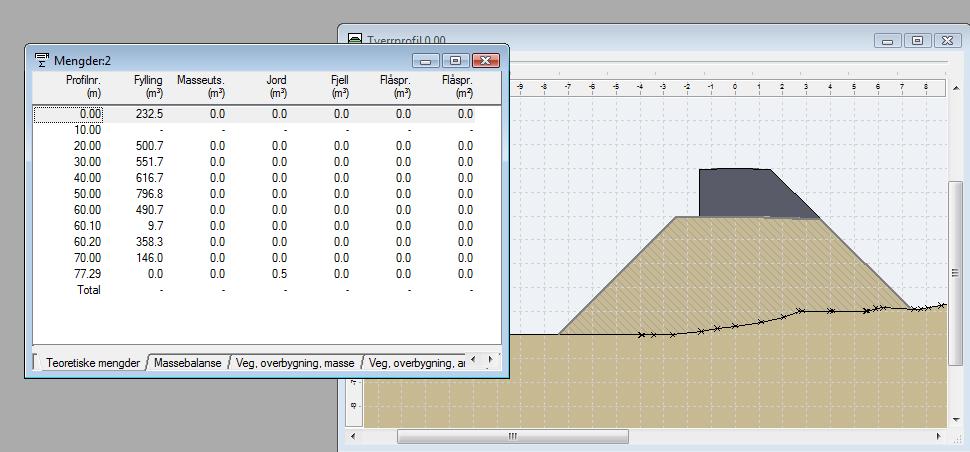970x452 pixels.
Task: Click the Flåspr. (m²) column header
Action: pos(457,87)
